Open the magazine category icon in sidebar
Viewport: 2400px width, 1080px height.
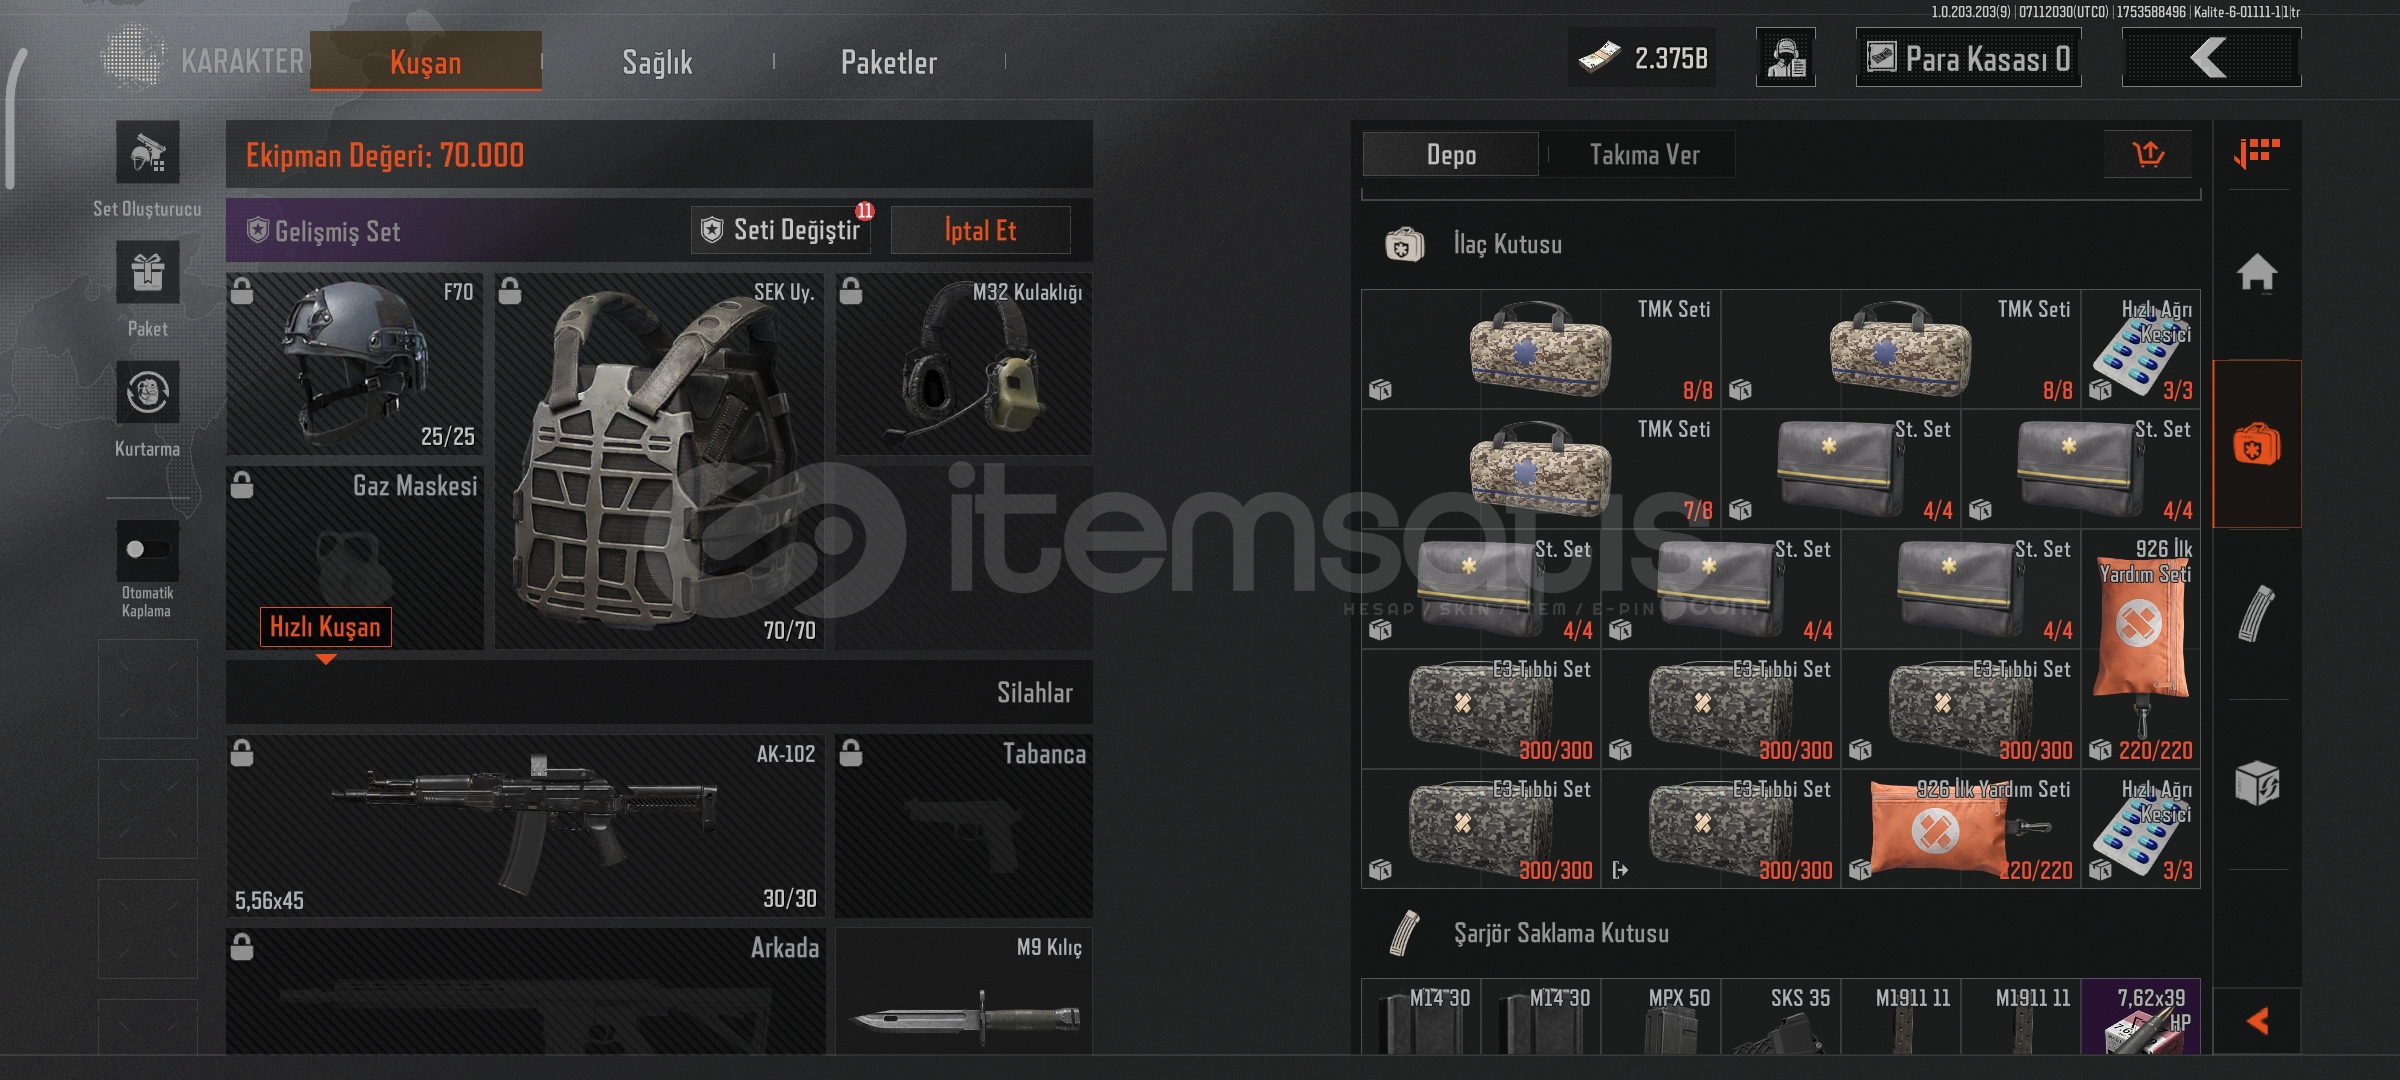[2257, 613]
